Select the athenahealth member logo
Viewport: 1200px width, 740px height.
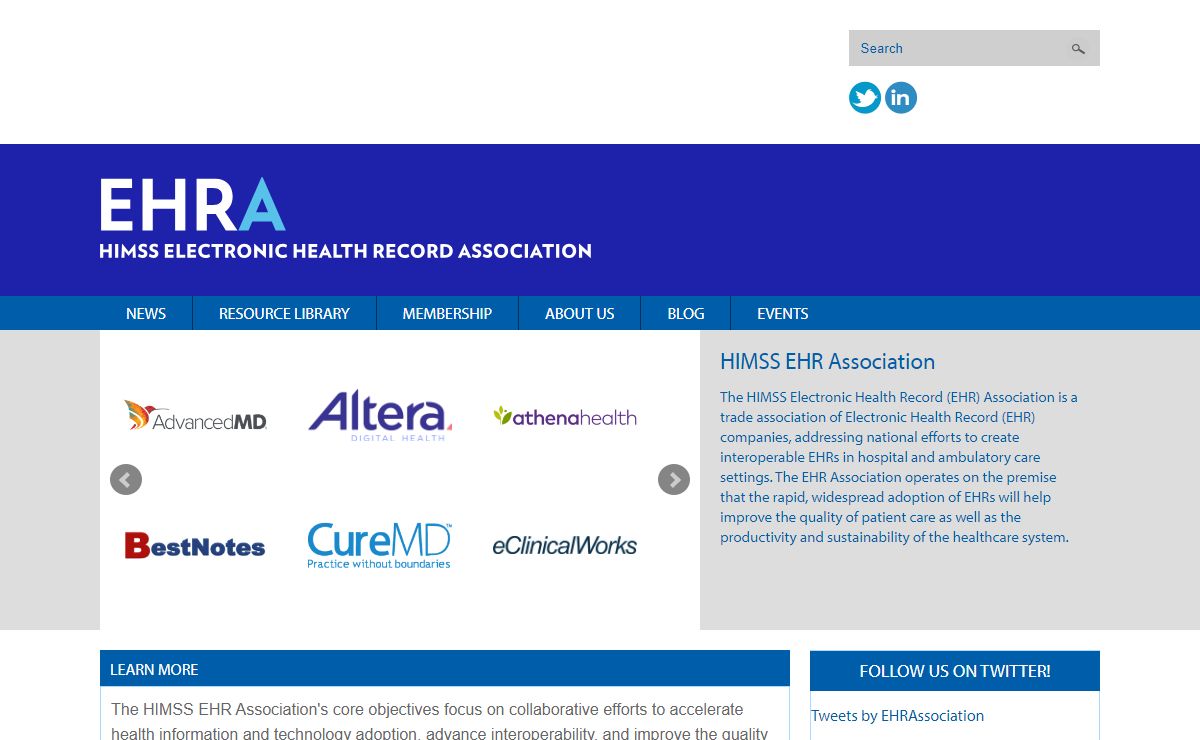pyautogui.click(x=565, y=416)
